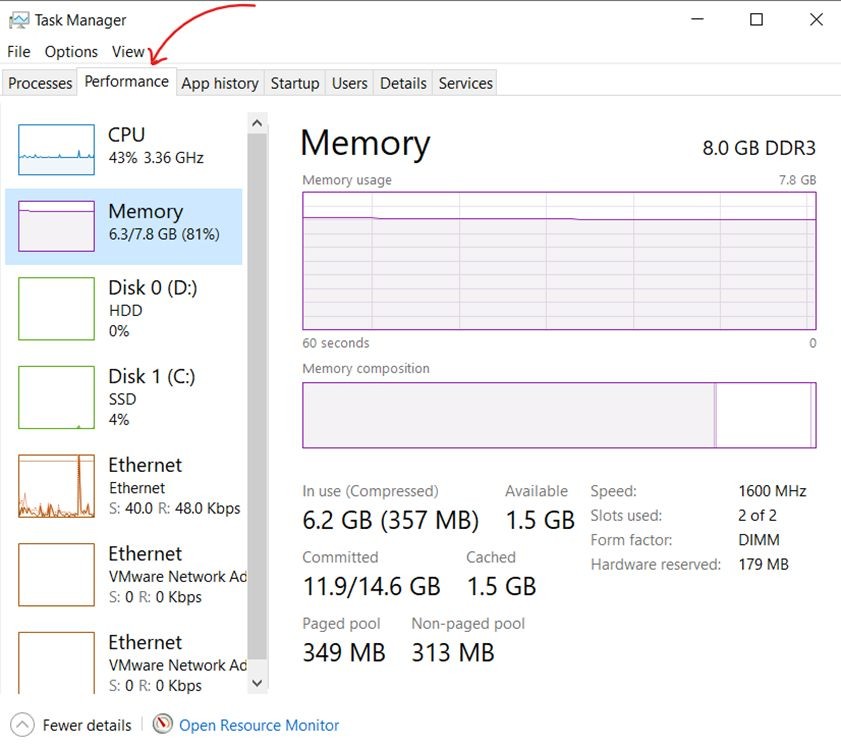Screen dimensions: 841x746
Task: Click the Open Resource Monitor link
Action: (x=259, y=725)
